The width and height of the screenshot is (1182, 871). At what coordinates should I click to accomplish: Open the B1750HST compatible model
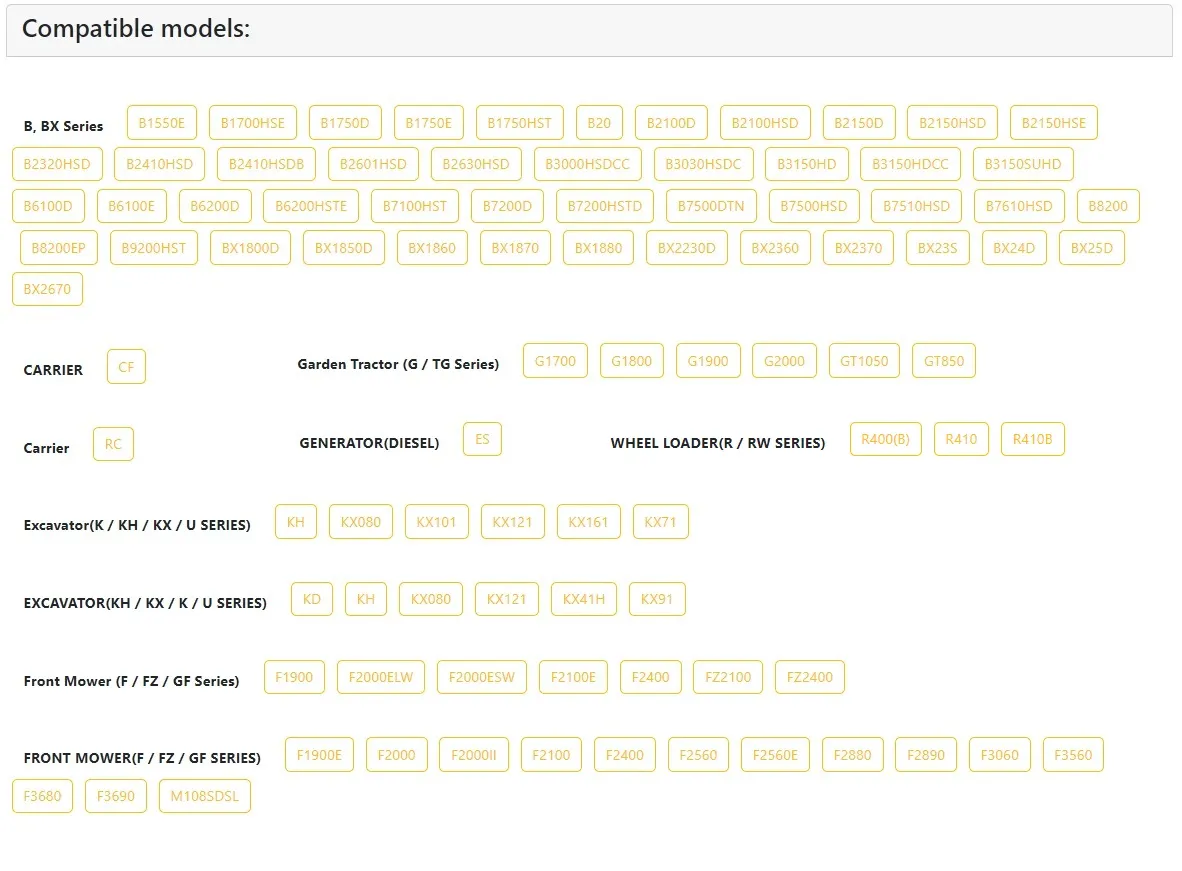click(x=519, y=123)
